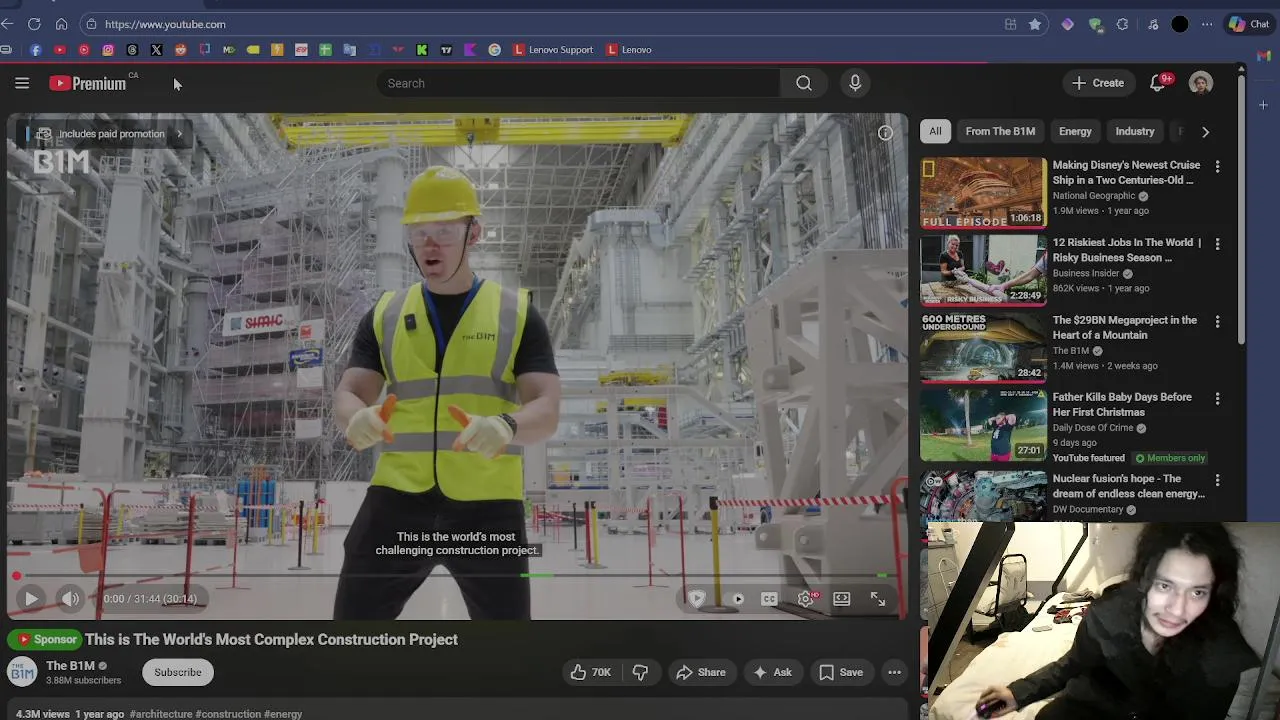Switch to theater mode

pyautogui.click(x=842, y=599)
